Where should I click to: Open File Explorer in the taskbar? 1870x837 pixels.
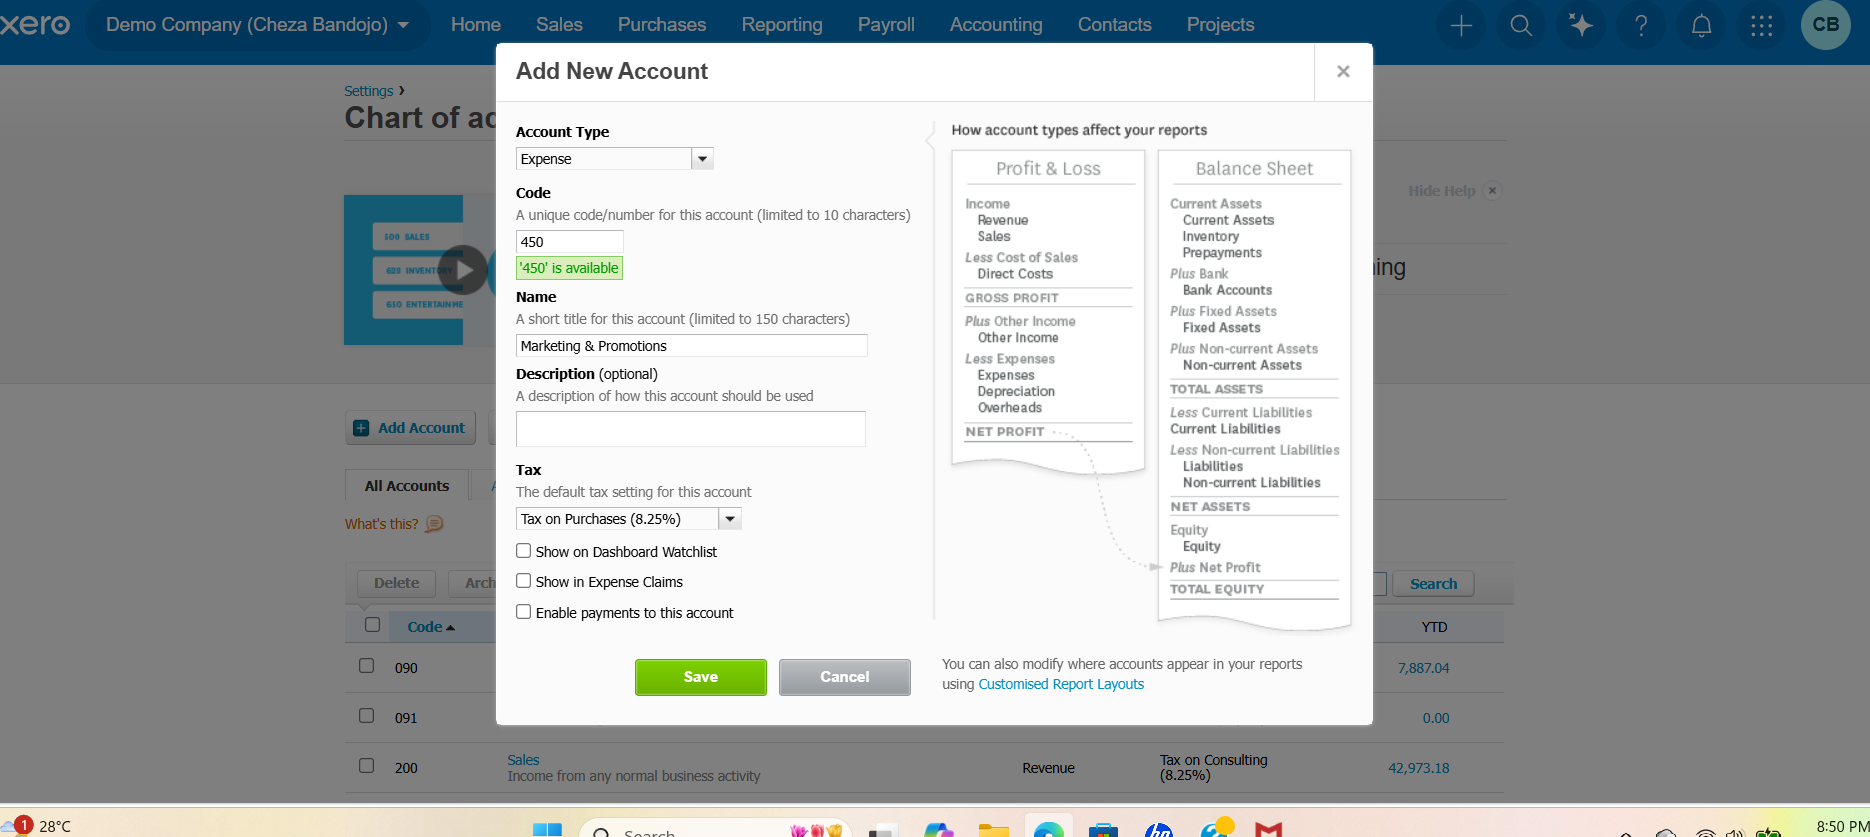point(993,830)
